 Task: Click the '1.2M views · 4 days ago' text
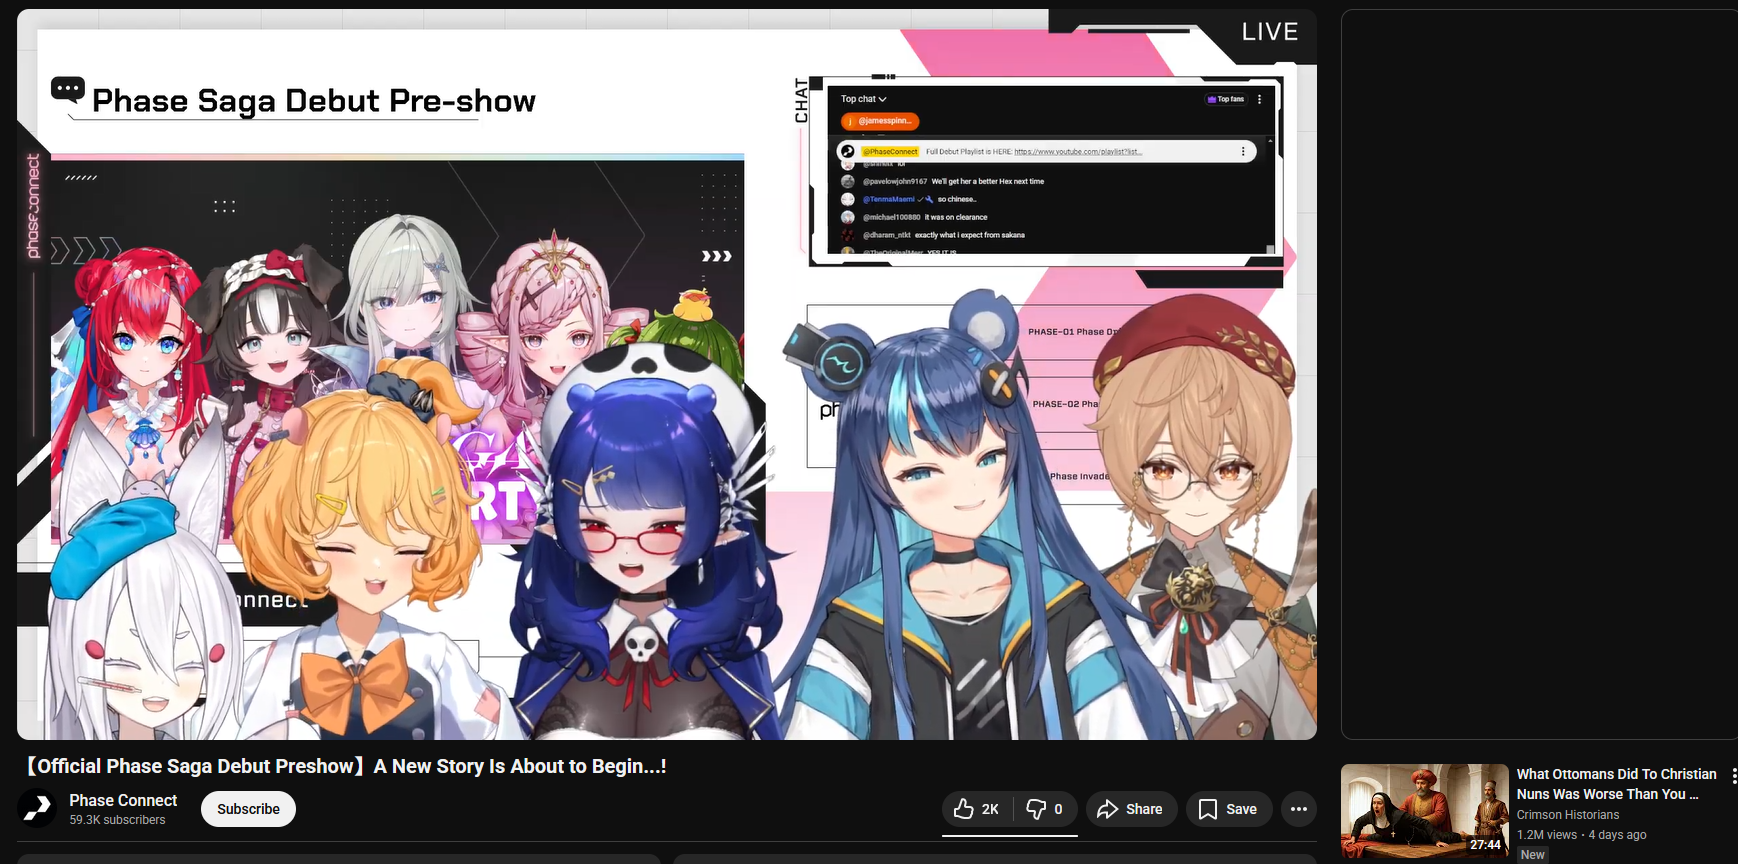pos(1582,835)
